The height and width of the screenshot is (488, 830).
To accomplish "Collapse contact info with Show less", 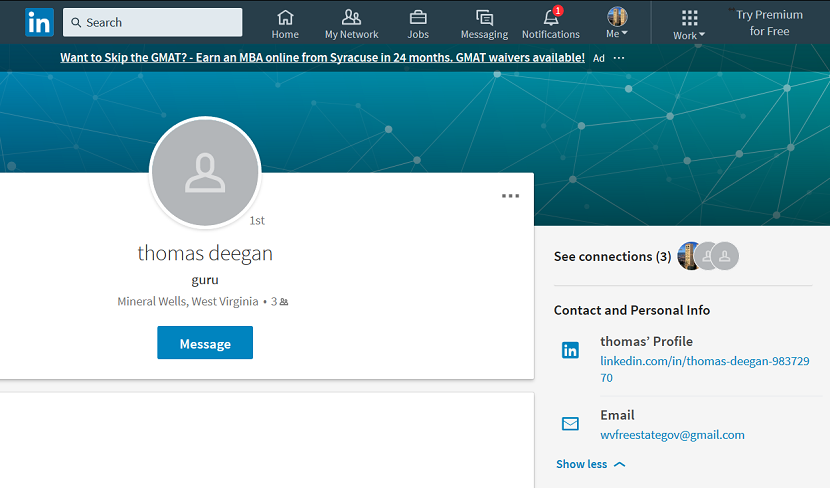I will click(x=591, y=464).
